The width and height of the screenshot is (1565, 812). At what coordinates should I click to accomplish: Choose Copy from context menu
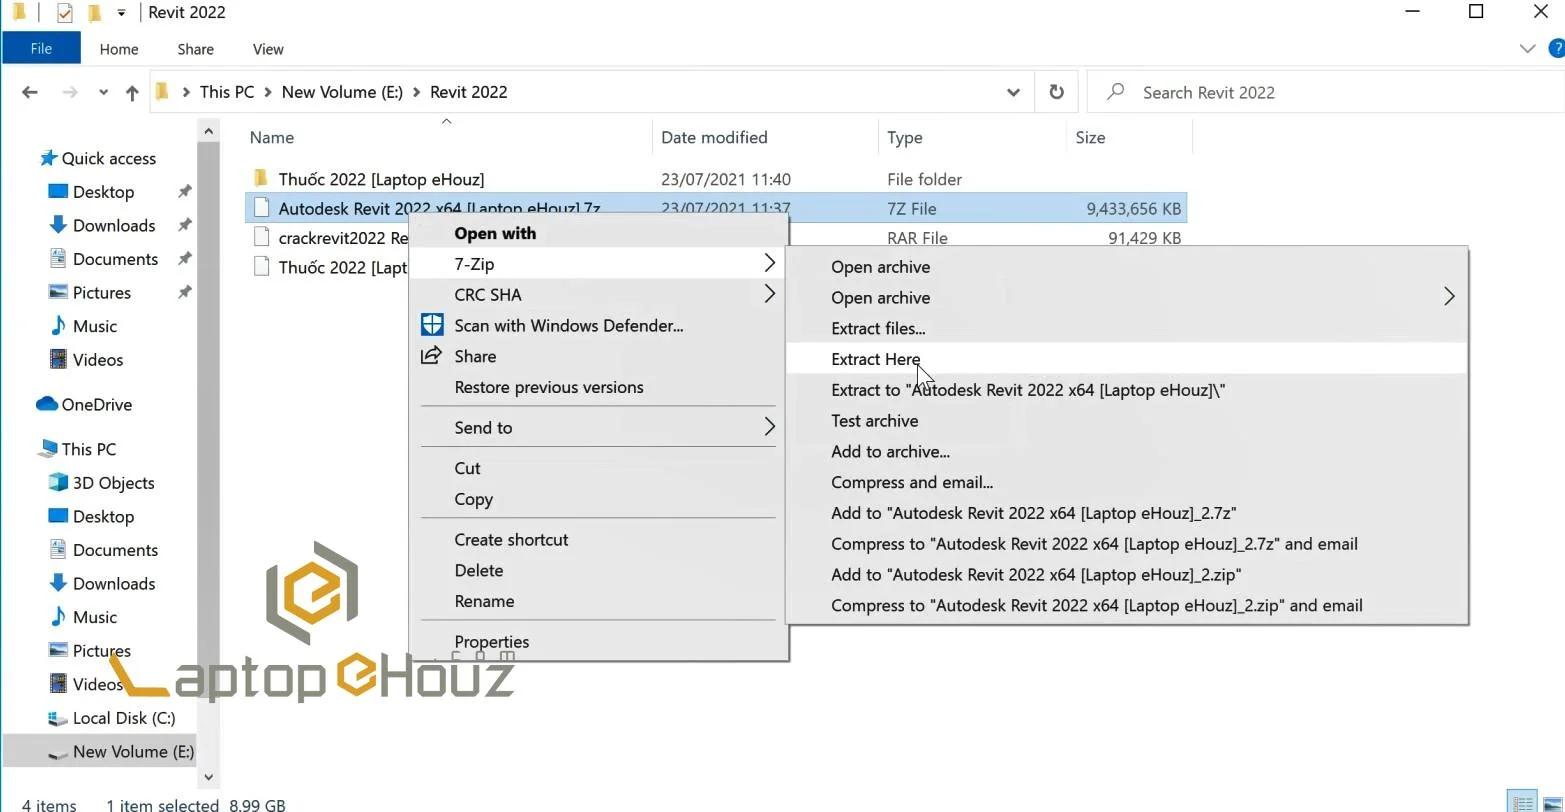[598, 499]
